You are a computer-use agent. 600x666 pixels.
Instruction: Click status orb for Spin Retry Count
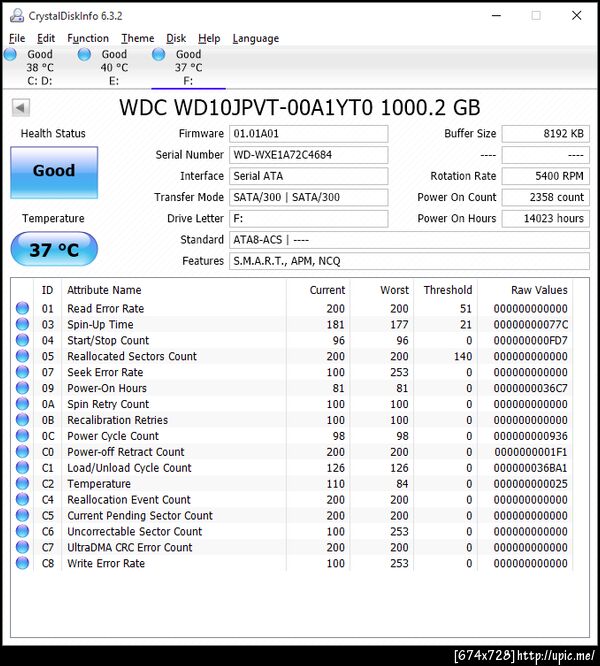click(22, 404)
